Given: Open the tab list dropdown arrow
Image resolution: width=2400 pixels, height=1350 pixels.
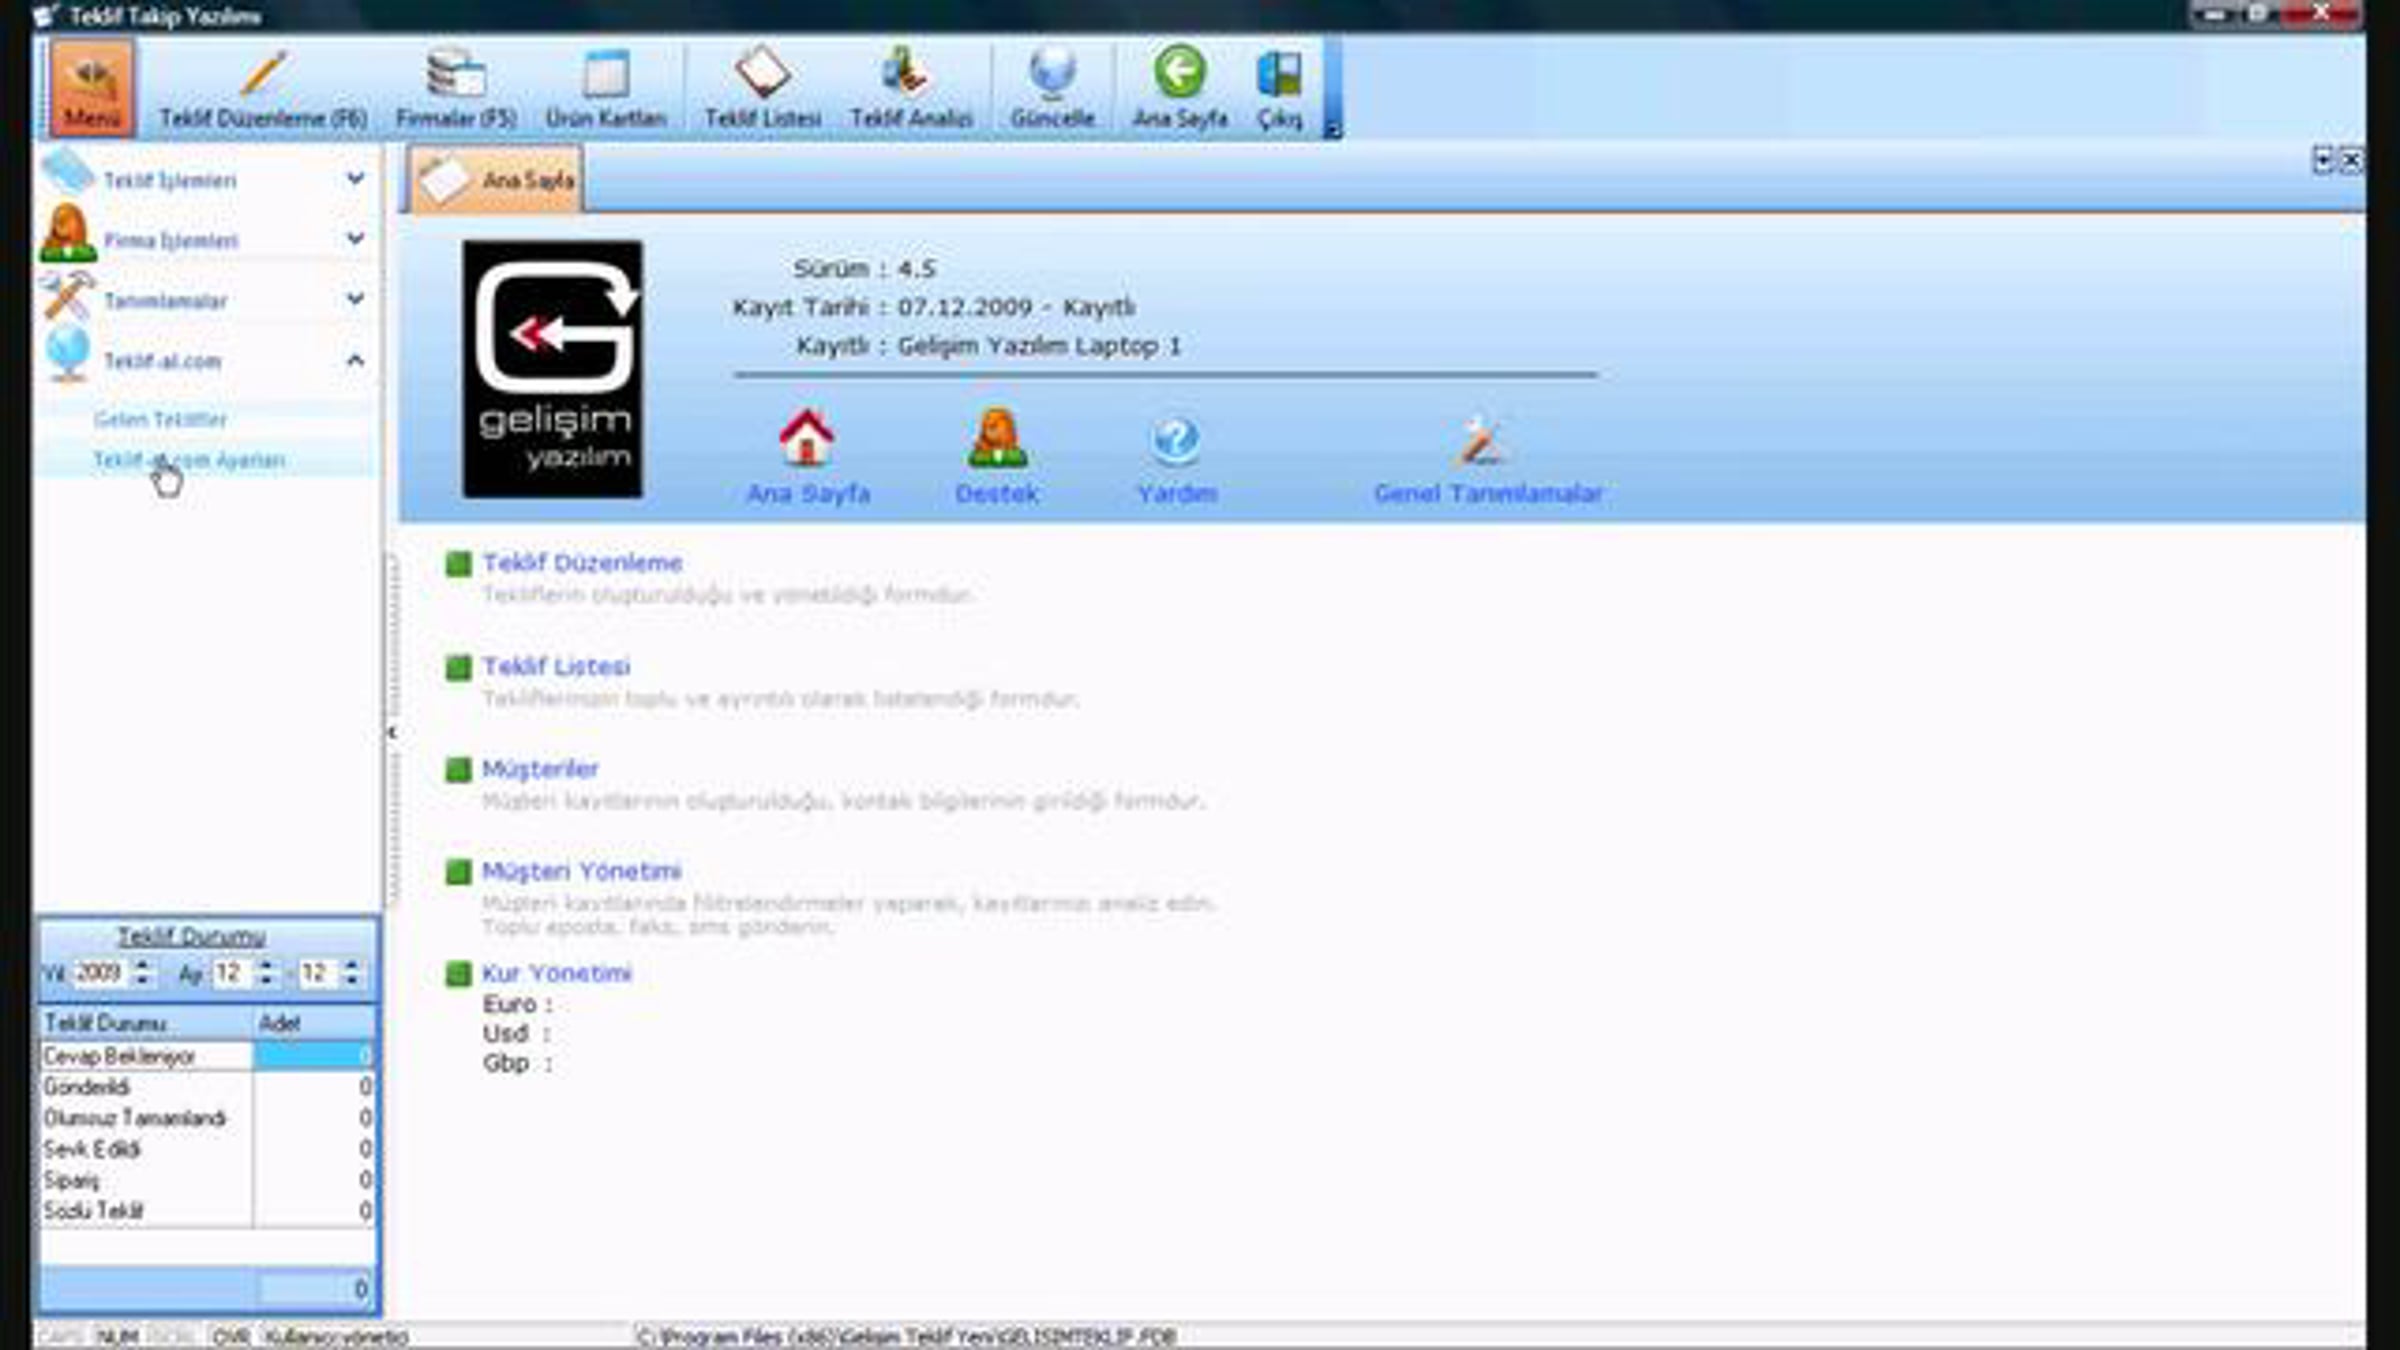Looking at the screenshot, I should 2323,160.
